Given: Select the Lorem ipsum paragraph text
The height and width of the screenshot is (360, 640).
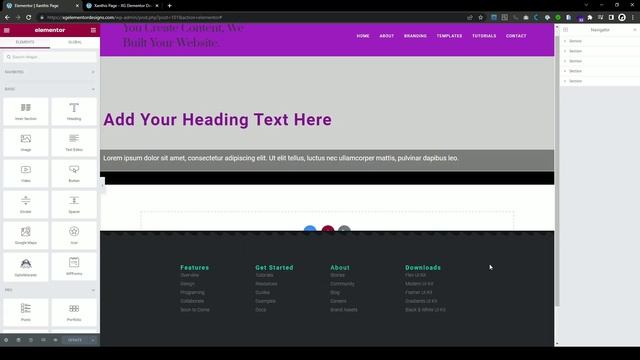Looking at the screenshot, I should [281, 158].
